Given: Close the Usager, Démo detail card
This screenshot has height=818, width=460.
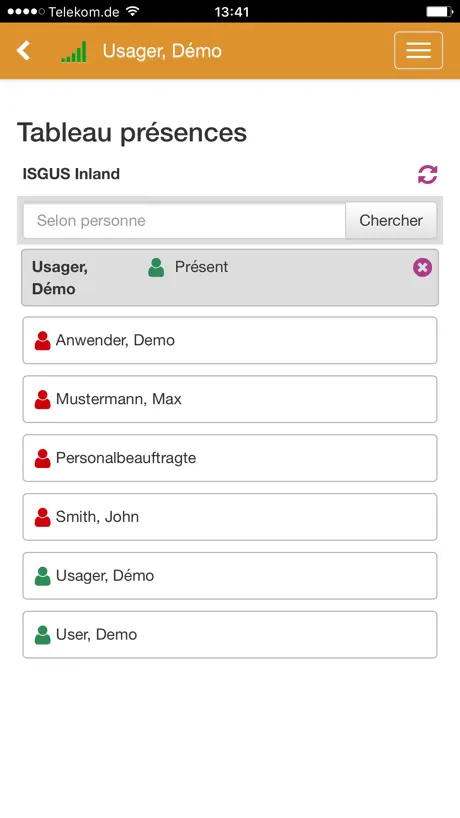Looking at the screenshot, I should tap(422, 268).
